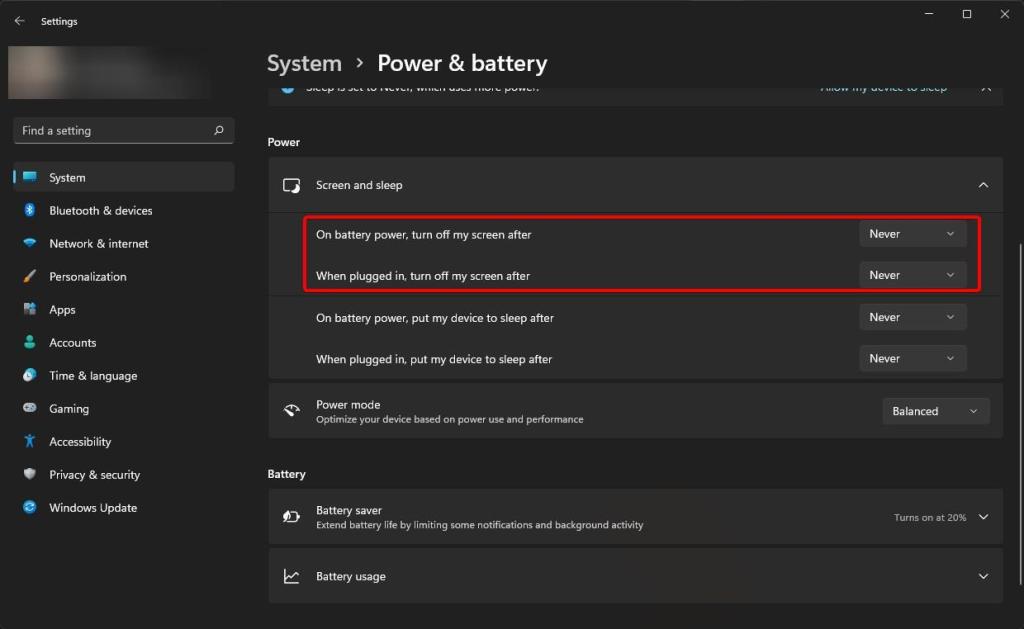Click the Apps icon in sidebar
This screenshot has height=629, width=1024.
point(29,309)
